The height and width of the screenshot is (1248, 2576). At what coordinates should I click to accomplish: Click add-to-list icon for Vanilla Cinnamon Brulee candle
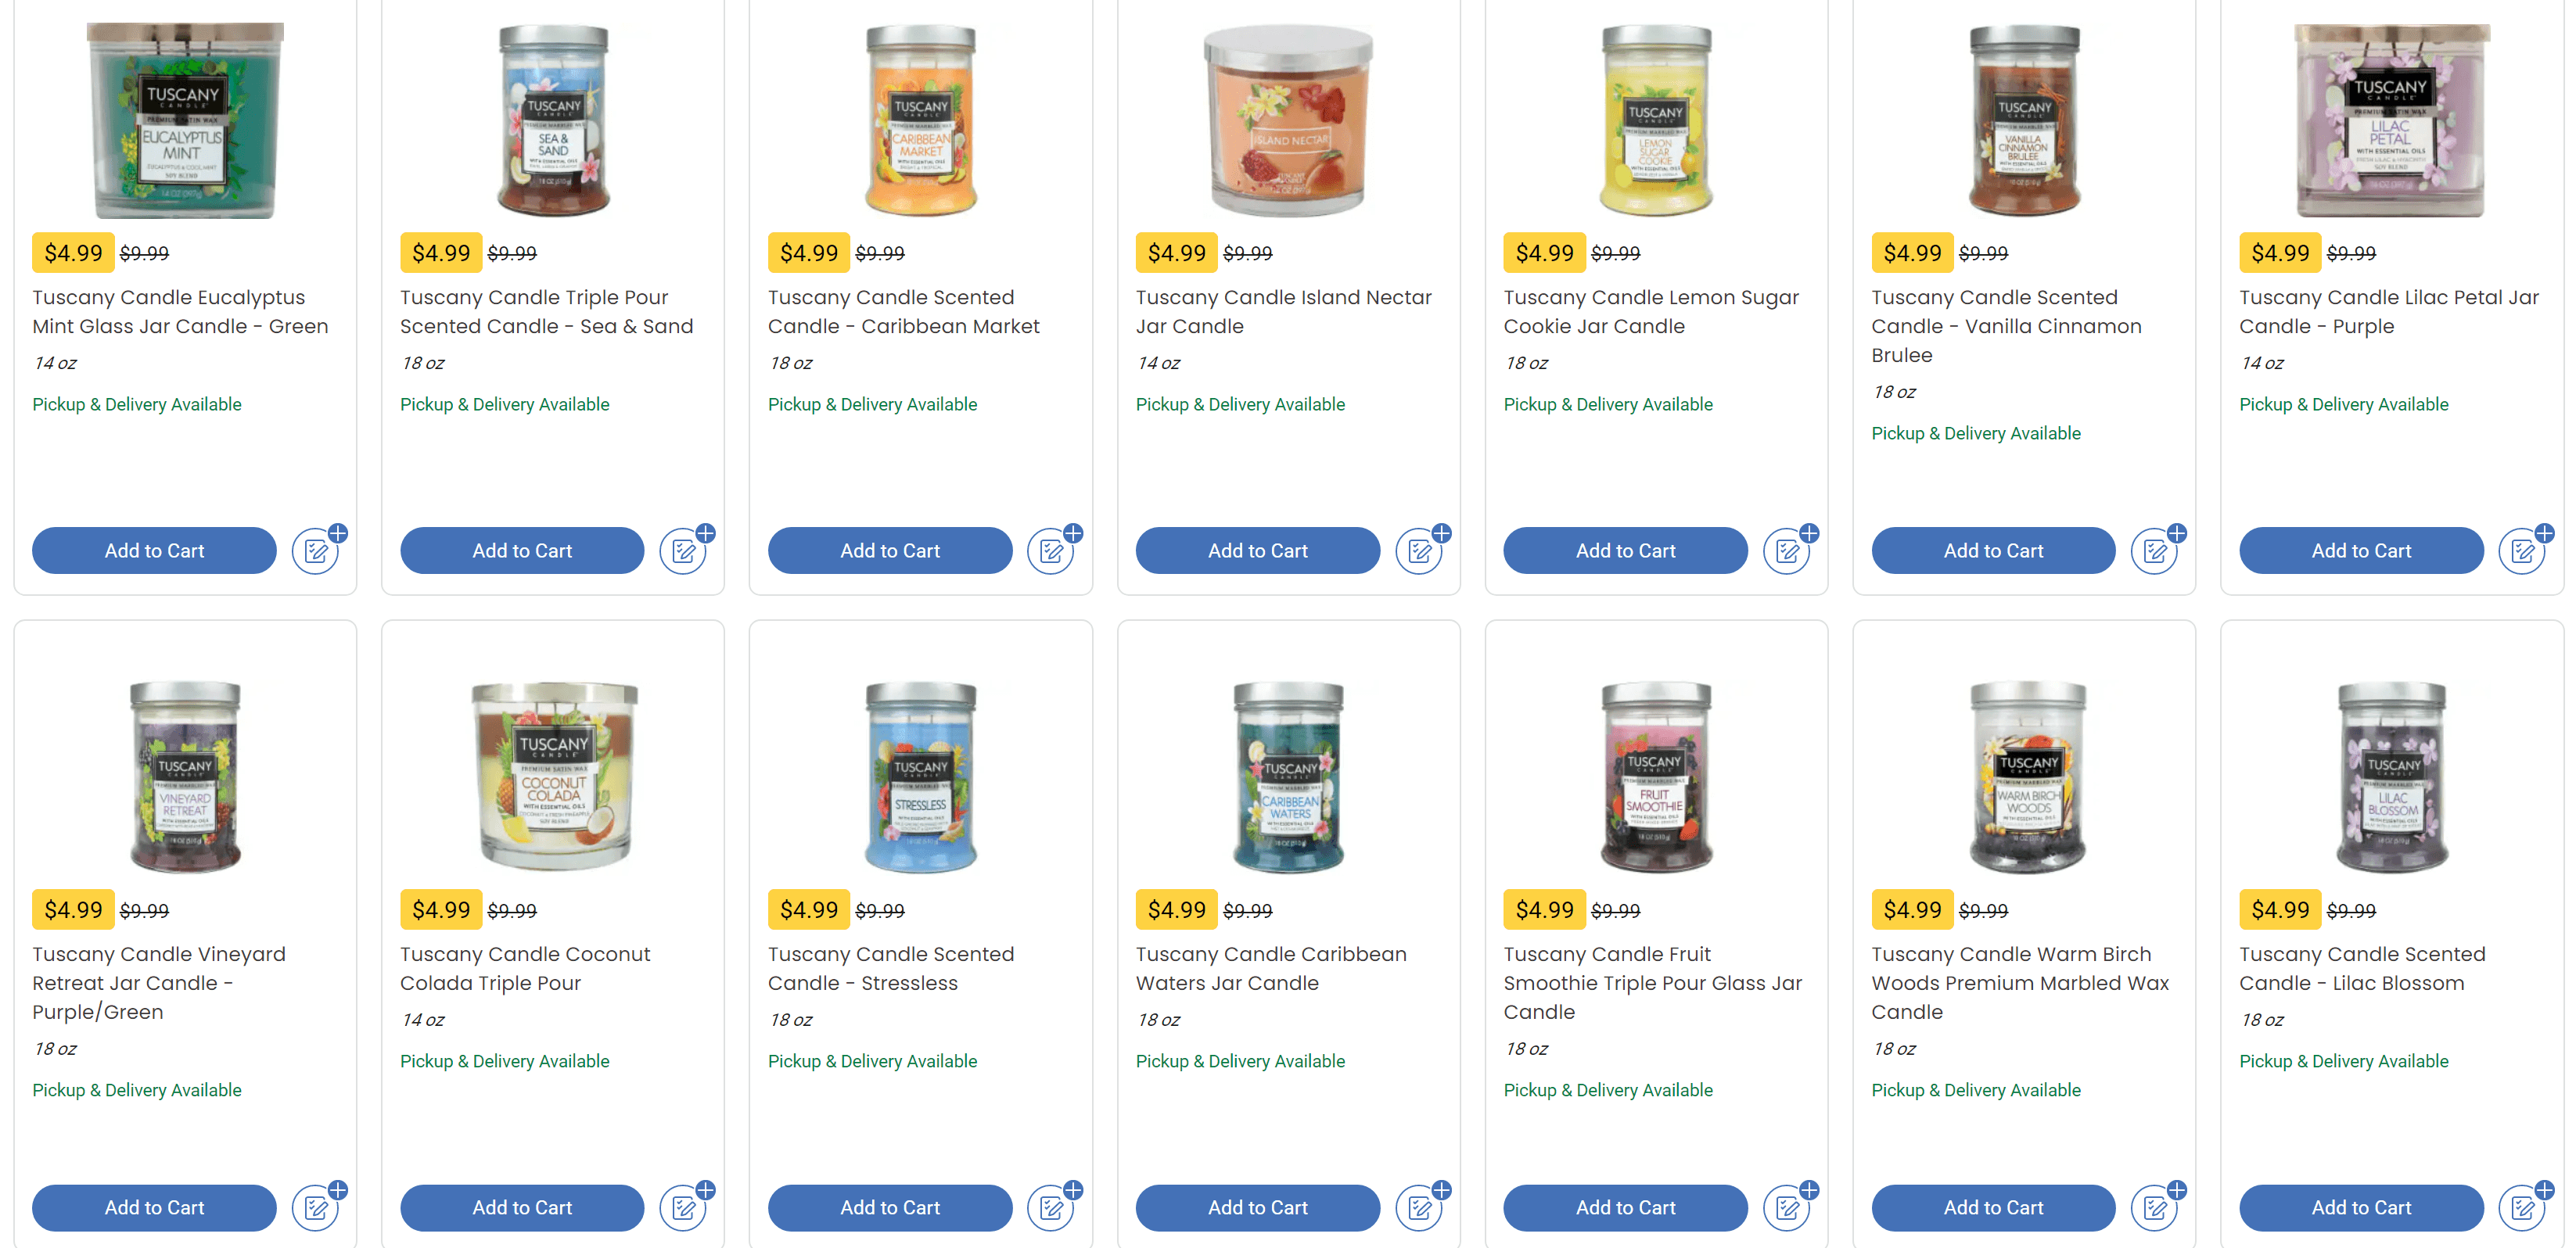(2157, 551)
